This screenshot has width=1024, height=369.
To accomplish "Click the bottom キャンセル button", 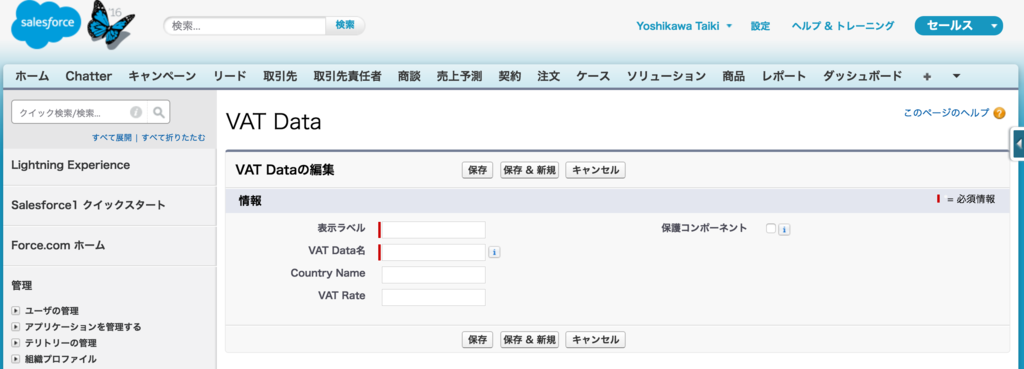I will (x=596, y=340).
